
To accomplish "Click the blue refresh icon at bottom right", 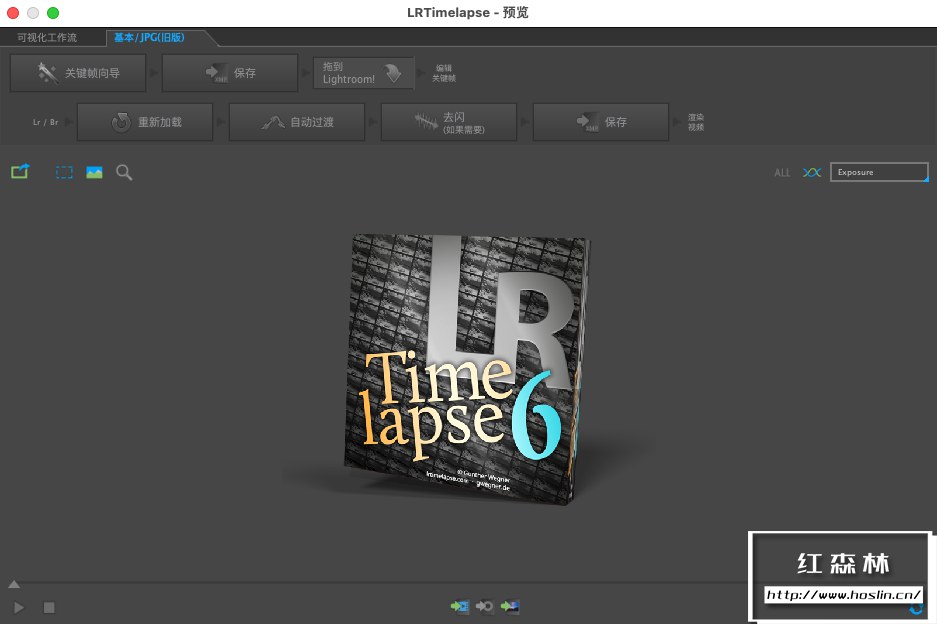I will [916, 610].
